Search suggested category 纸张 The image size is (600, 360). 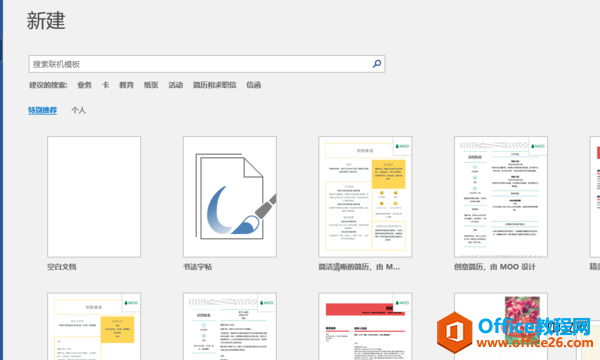point(151,85)
